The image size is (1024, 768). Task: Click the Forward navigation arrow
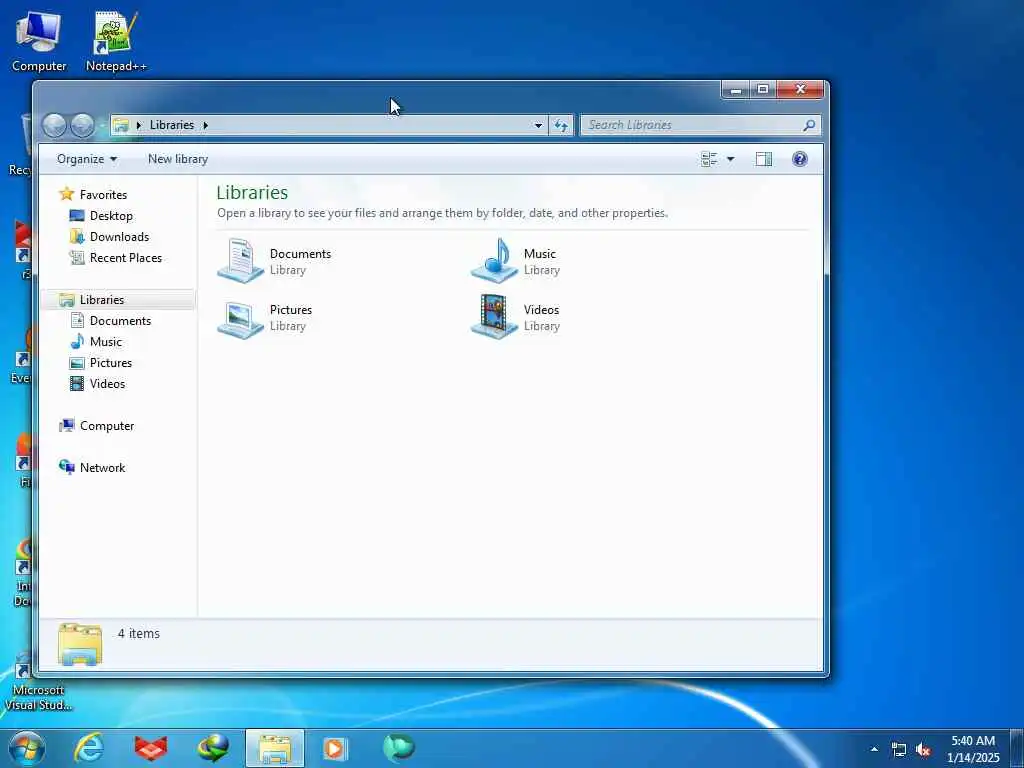(x=82, y=125)
